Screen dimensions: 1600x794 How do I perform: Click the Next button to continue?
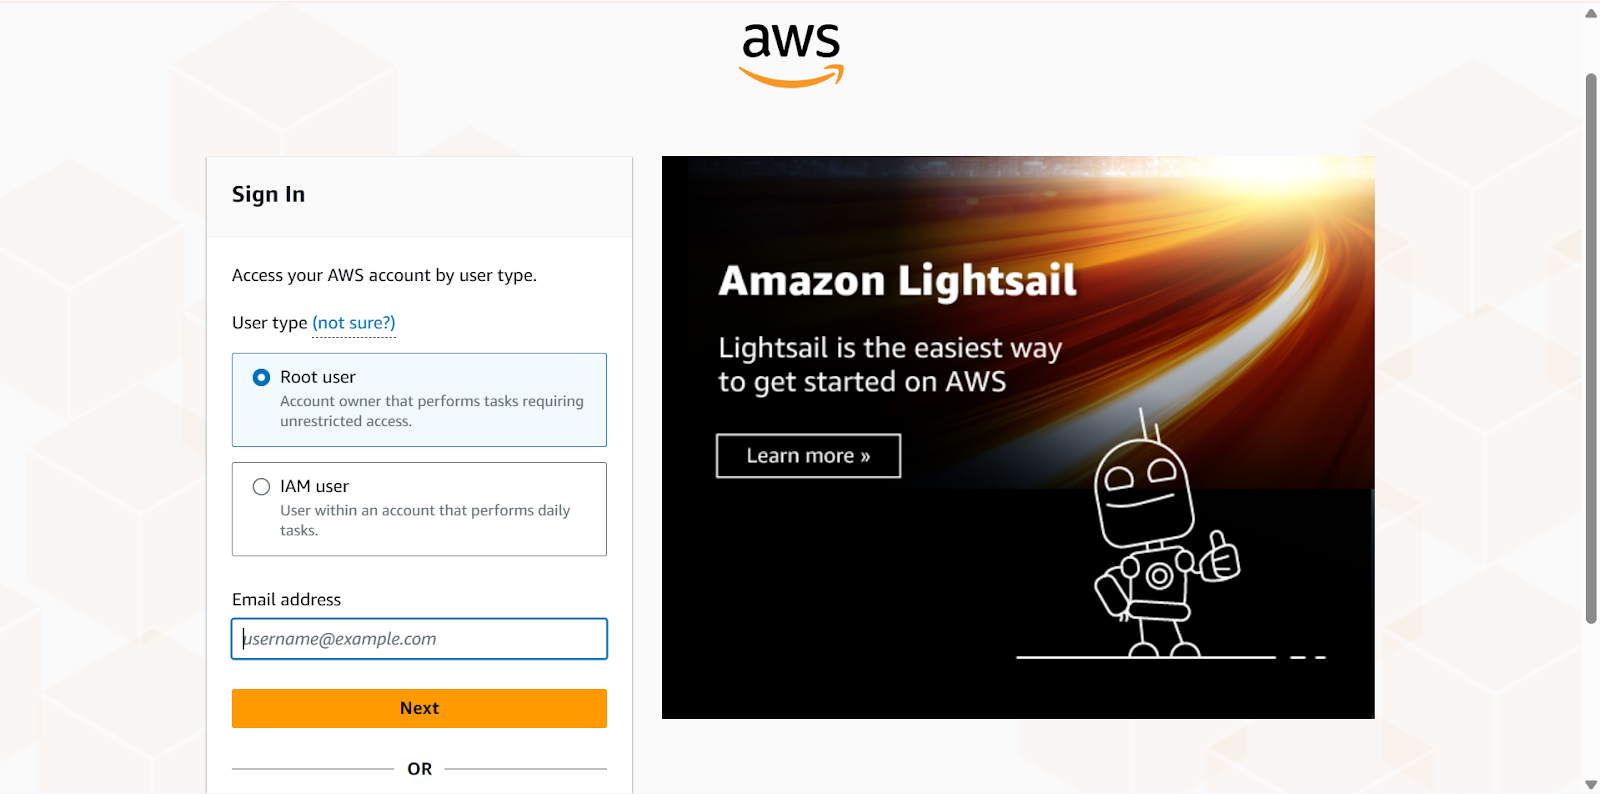[x=419, y=708]
